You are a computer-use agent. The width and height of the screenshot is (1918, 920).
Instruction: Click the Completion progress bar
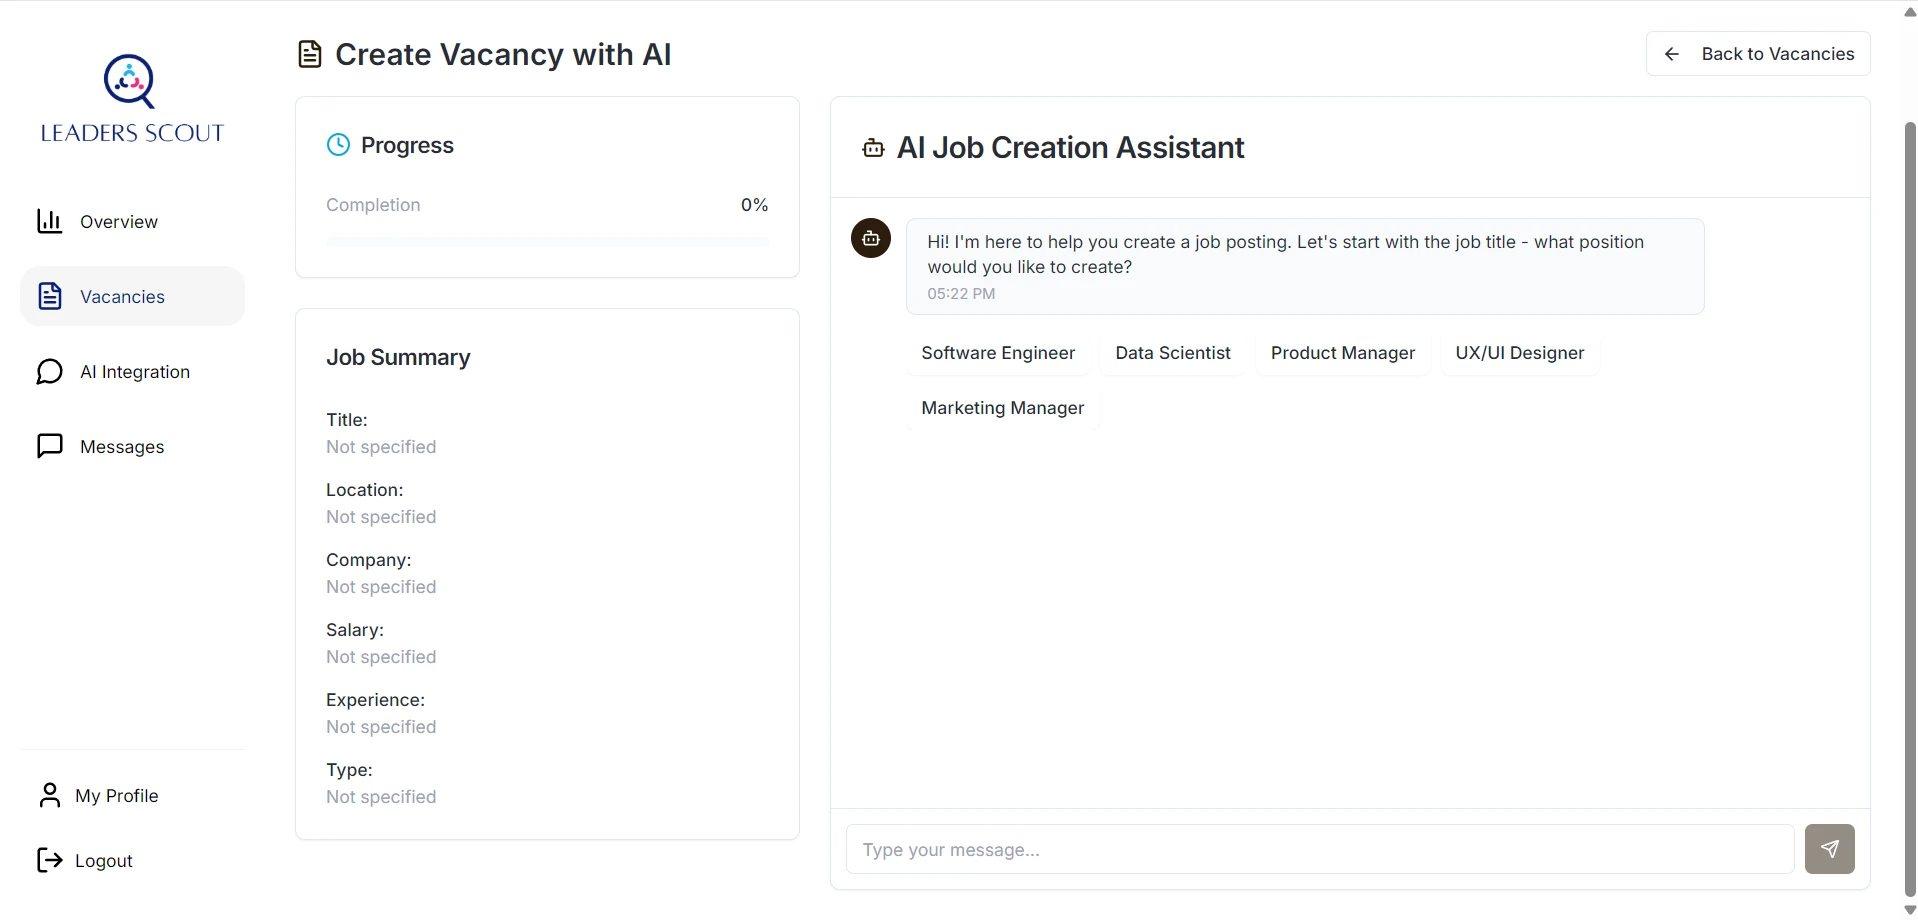click(547, 241)
